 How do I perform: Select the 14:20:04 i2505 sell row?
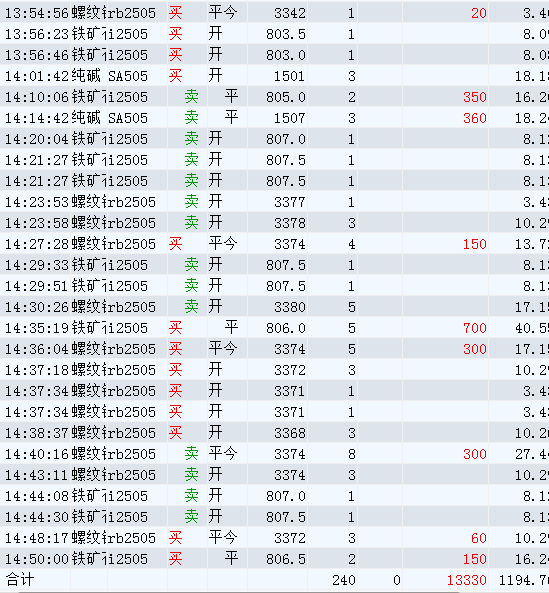(x=274, y=139)
